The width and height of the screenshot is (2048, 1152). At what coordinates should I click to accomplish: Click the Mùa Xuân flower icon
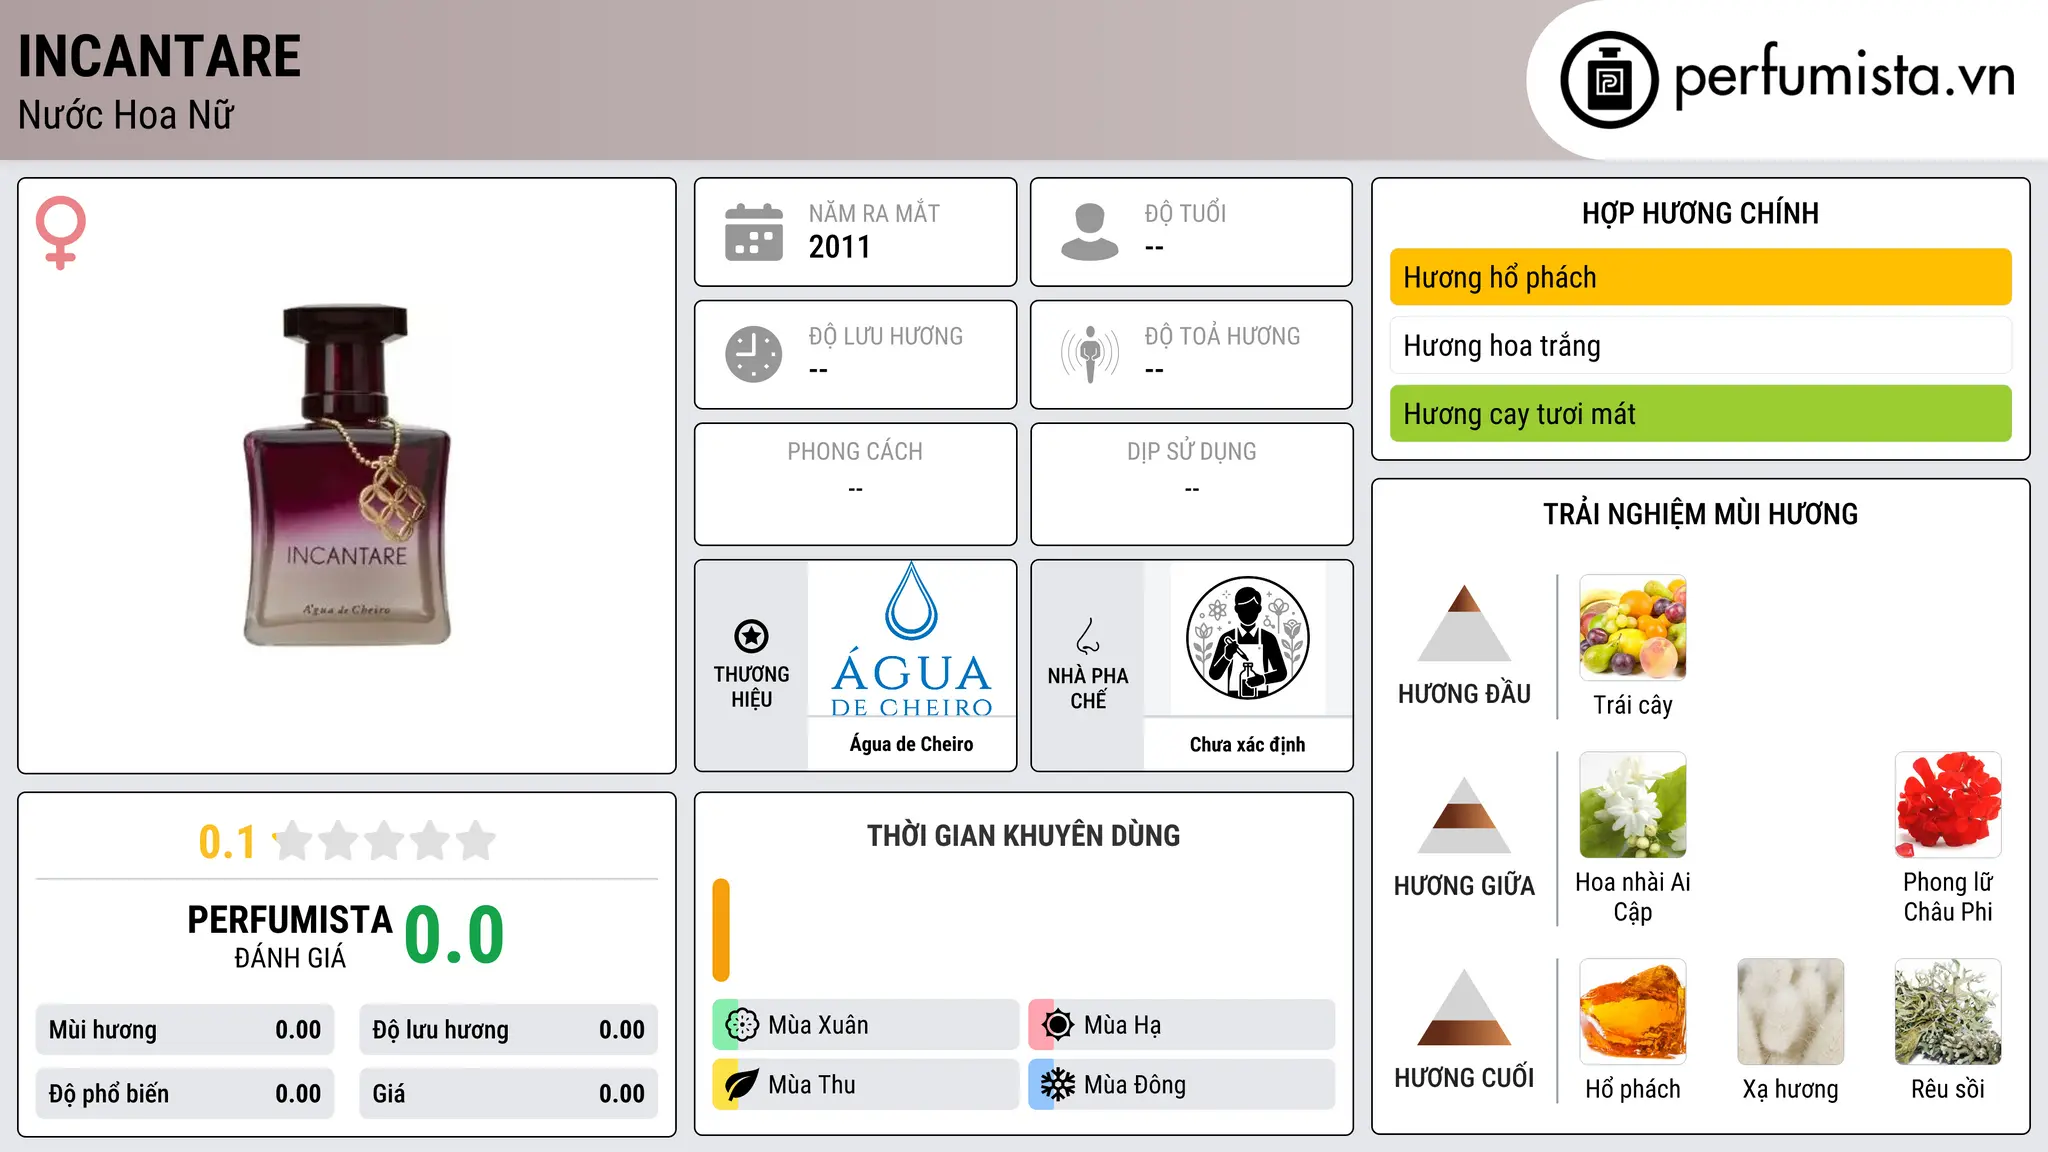point(742,1025)
